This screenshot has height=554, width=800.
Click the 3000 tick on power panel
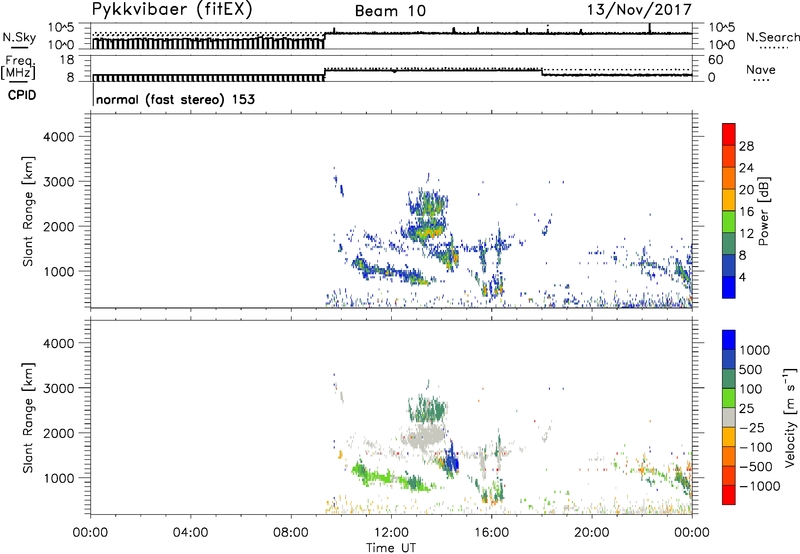click(x=59, y=182)
